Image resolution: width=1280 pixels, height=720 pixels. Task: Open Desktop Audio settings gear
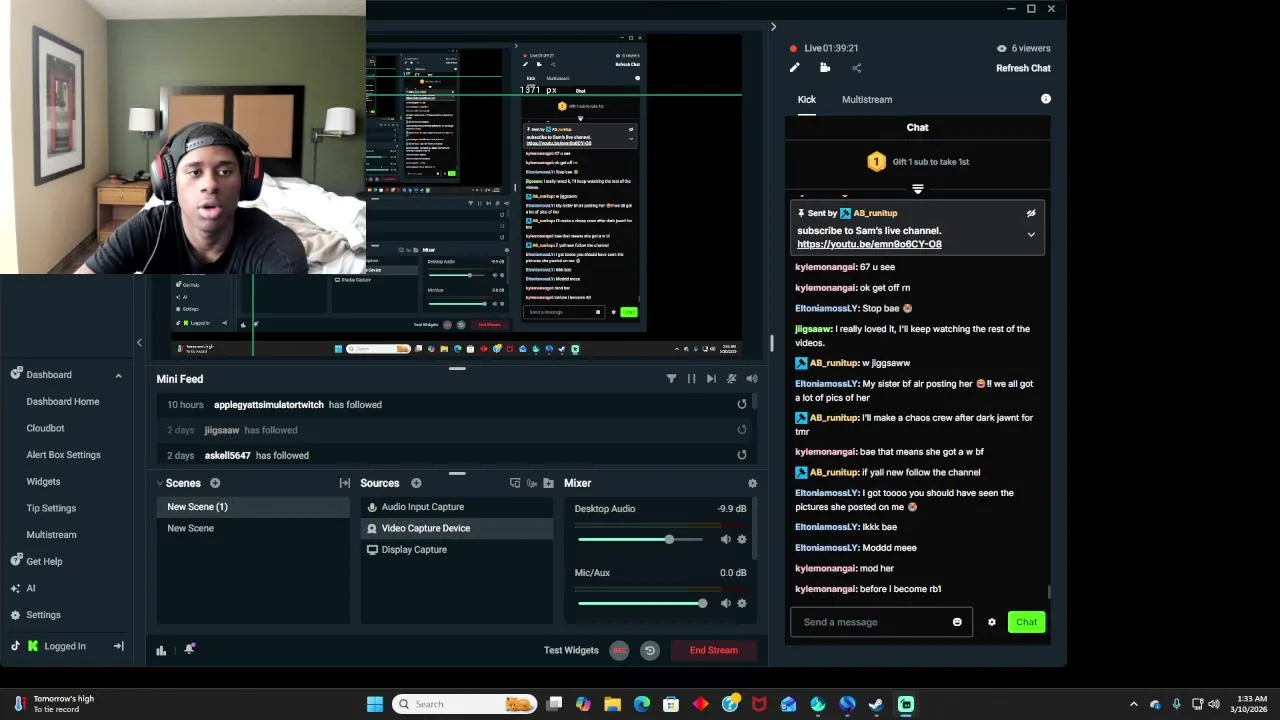pyautogui.click(x=742, y=539)
